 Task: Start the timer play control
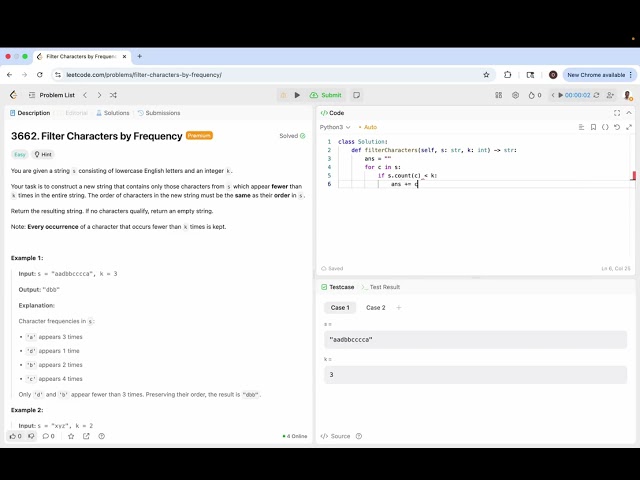pos(560,95)
